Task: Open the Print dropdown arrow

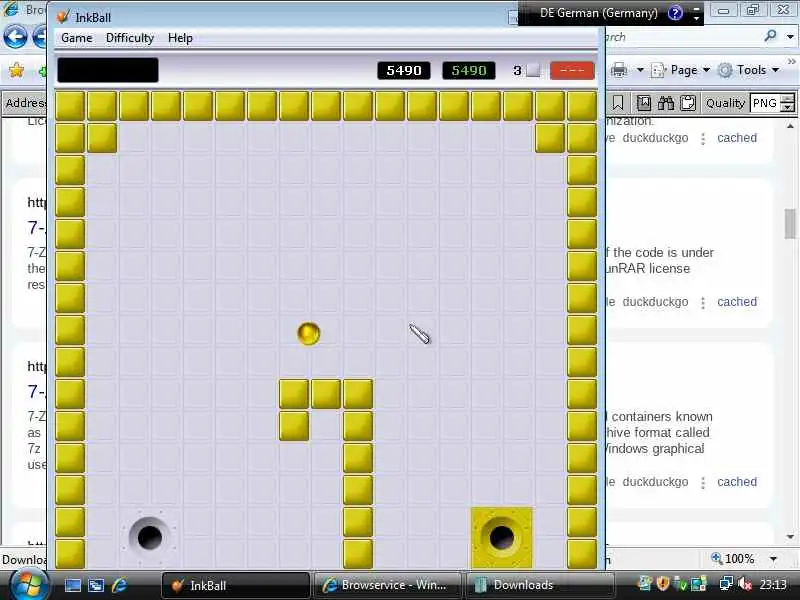Action: (x=640, y=70)
